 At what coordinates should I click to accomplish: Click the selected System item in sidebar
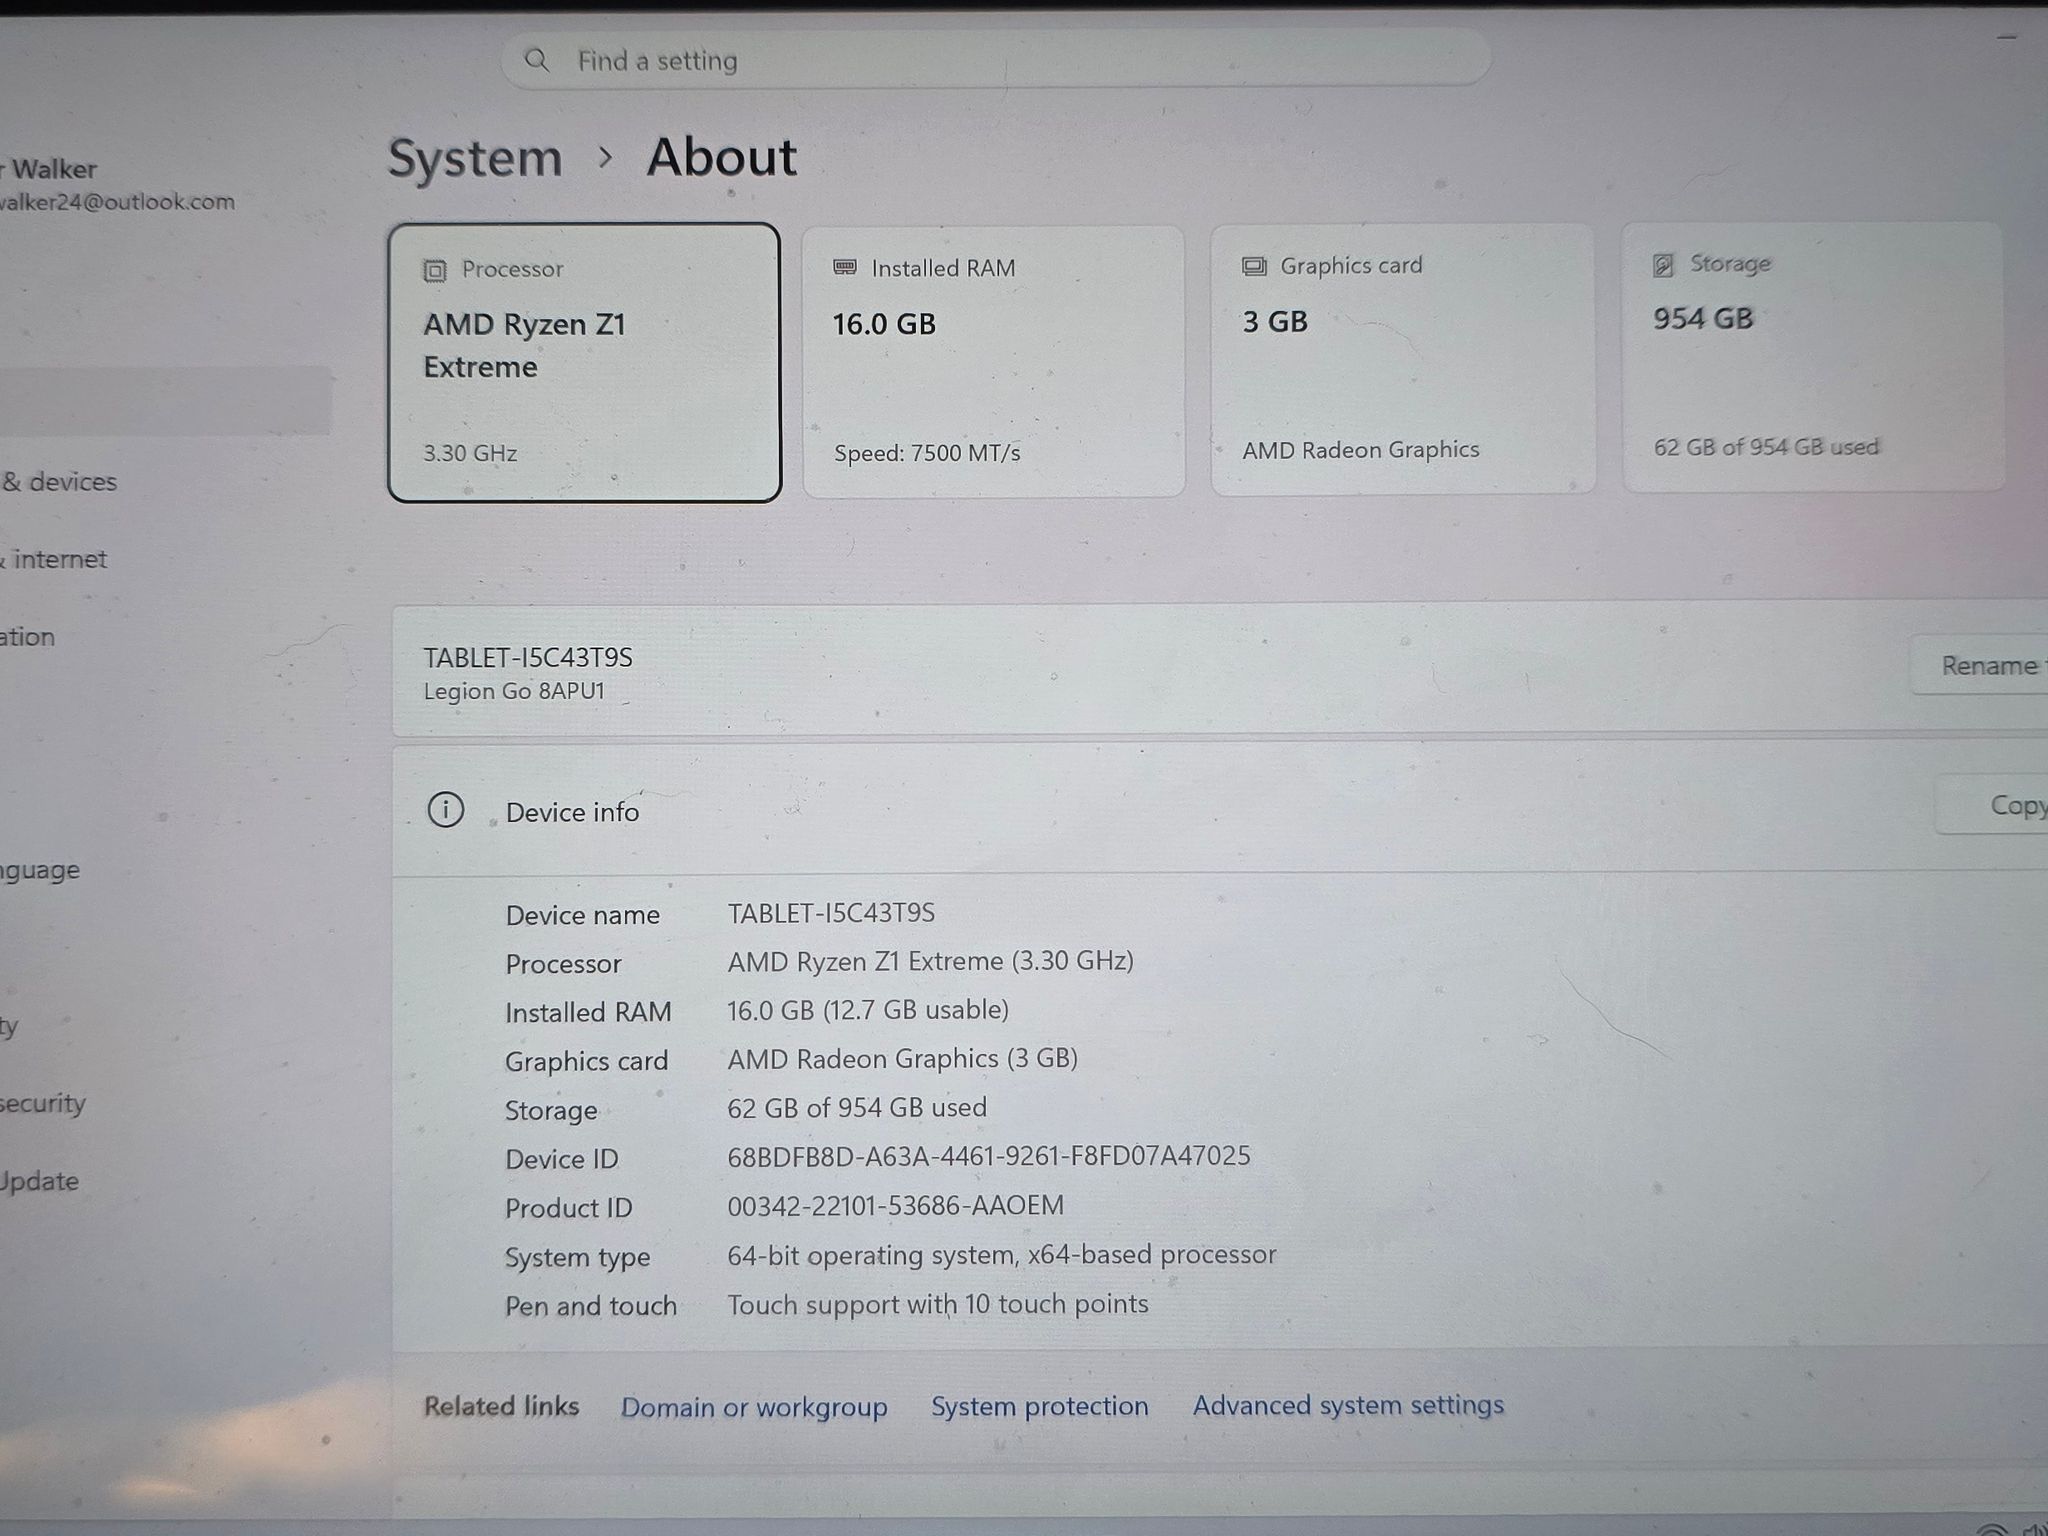(165, 400)
